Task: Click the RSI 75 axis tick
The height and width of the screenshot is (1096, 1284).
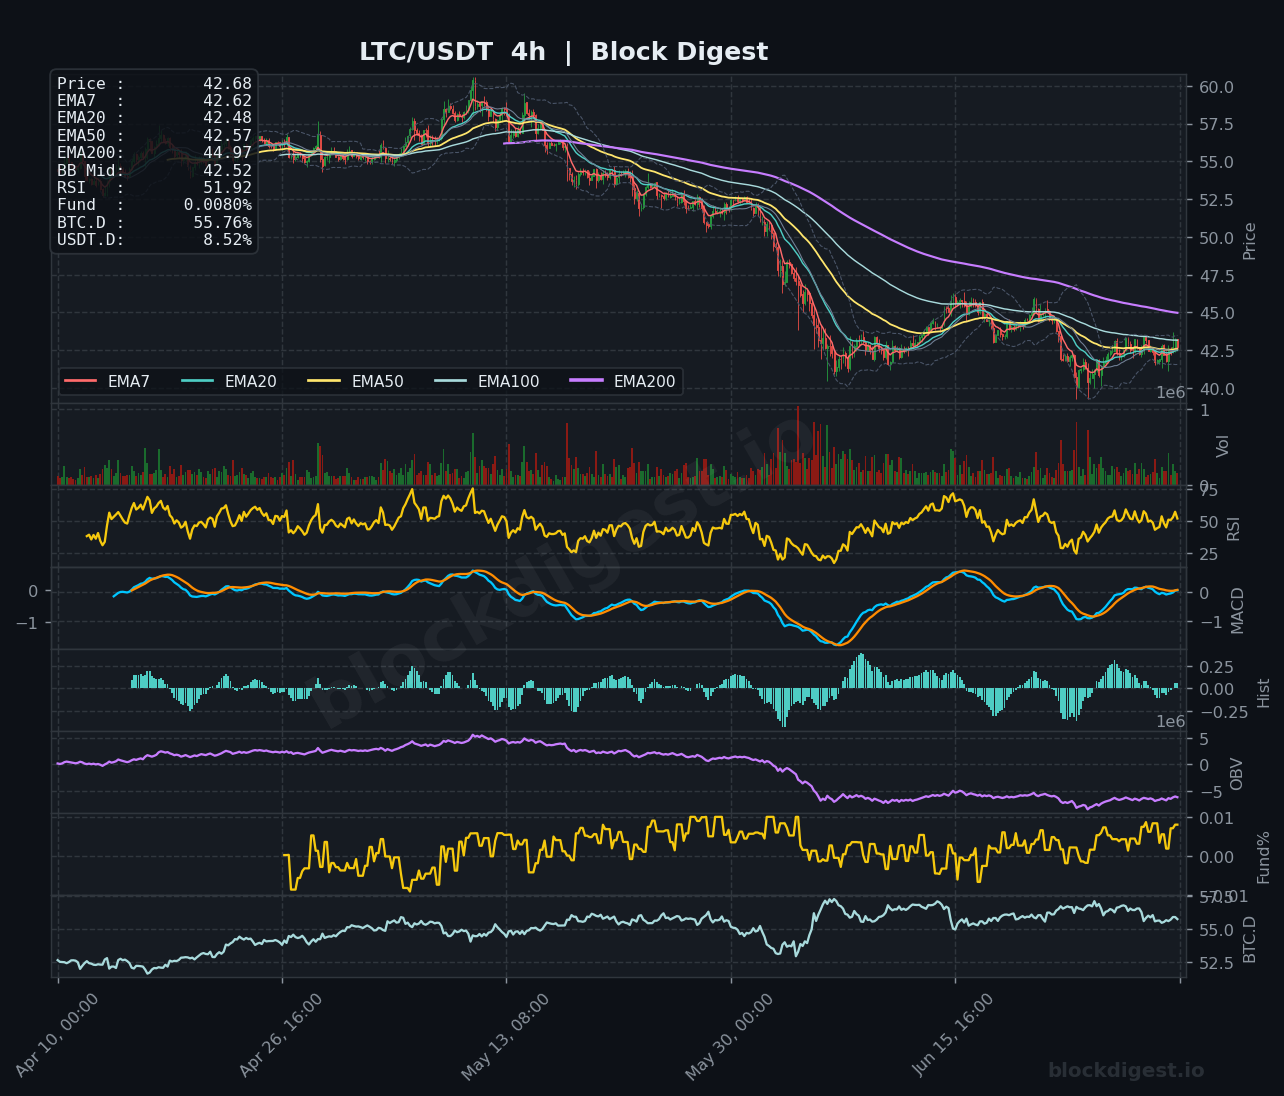Action: [1208, 491]
